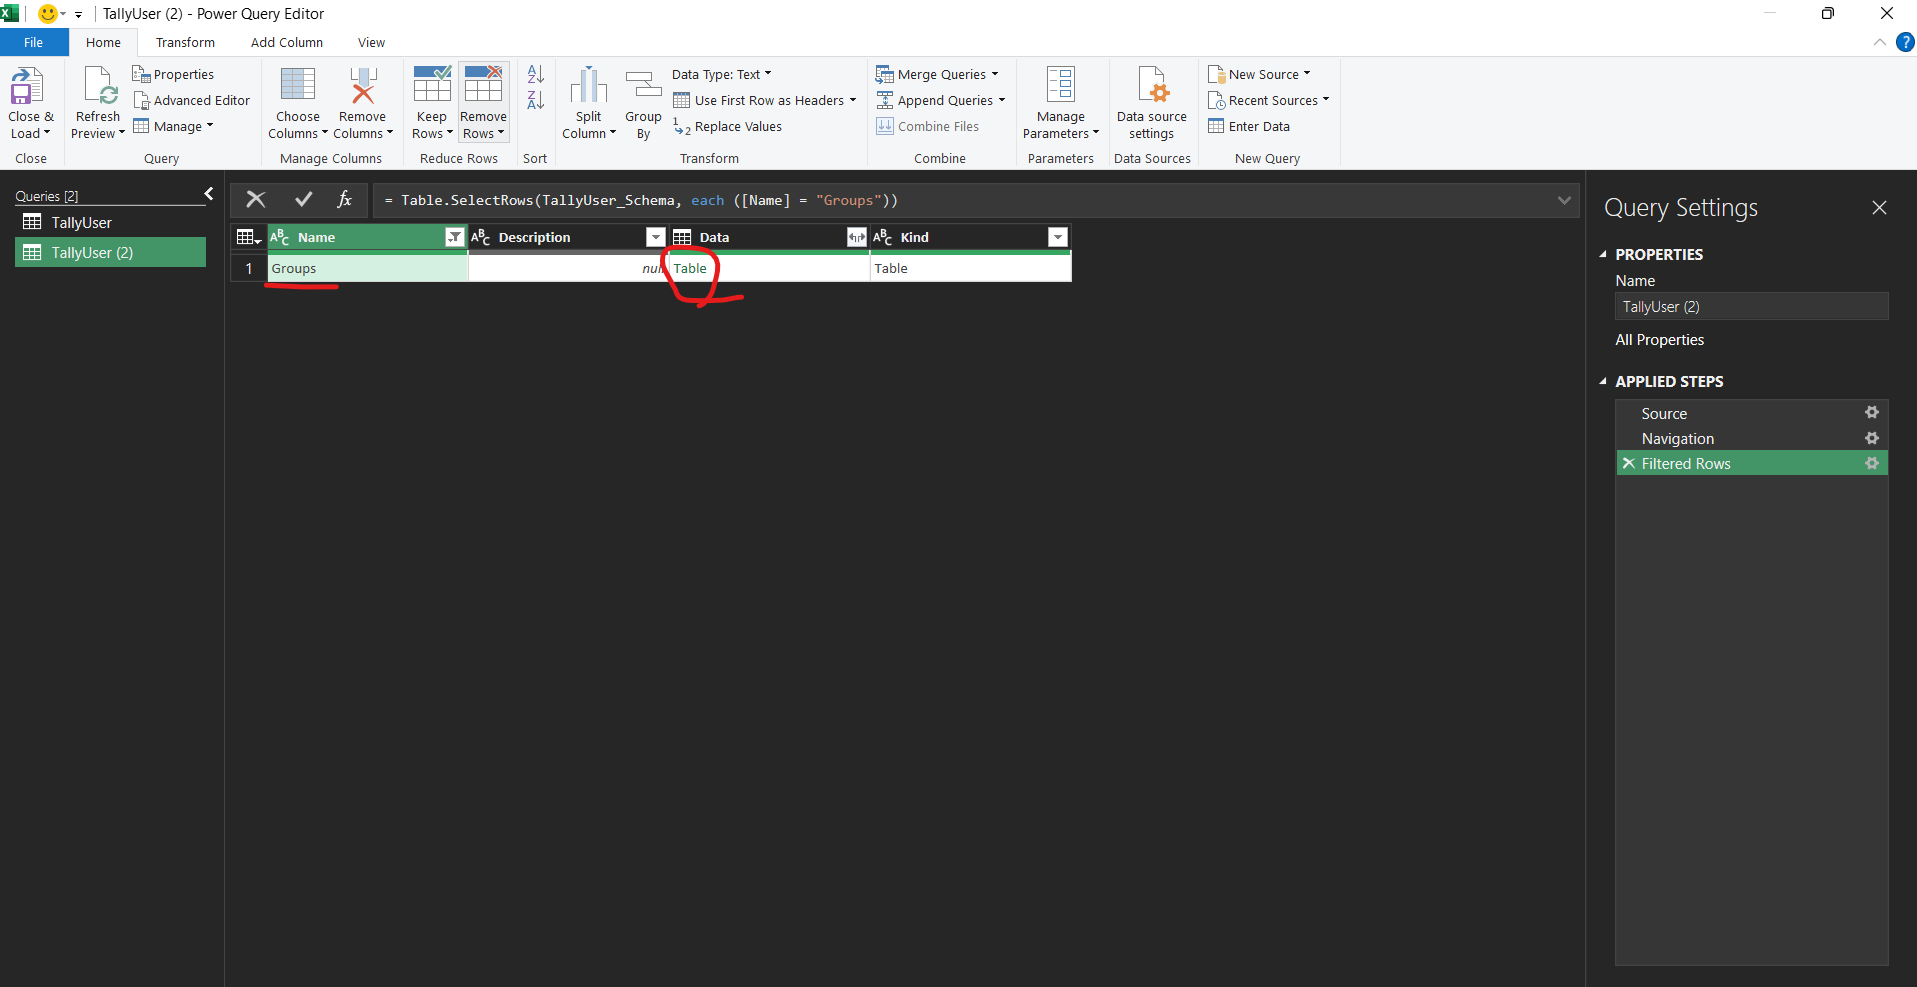Click the Close & Load icon
Viewport: 1917px width, 987px height.
pos(27,87)
